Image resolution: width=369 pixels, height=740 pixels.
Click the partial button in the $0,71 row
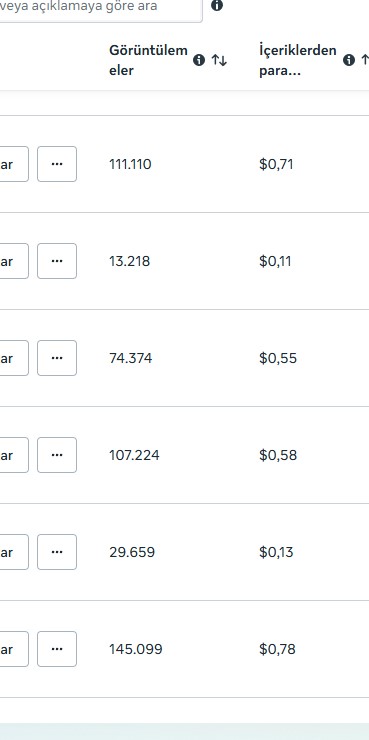coord(14,164)
